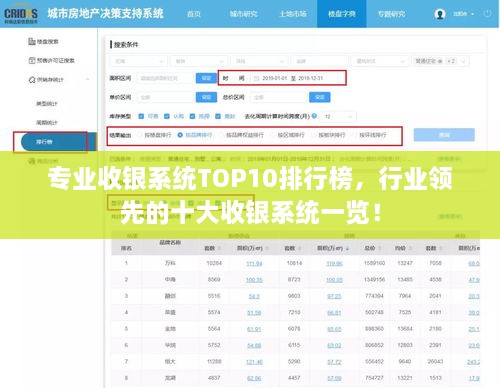Click the CRIC logo in the header
Image resolution: width=500 pixels, height=390 pixels.
point(21,14)
